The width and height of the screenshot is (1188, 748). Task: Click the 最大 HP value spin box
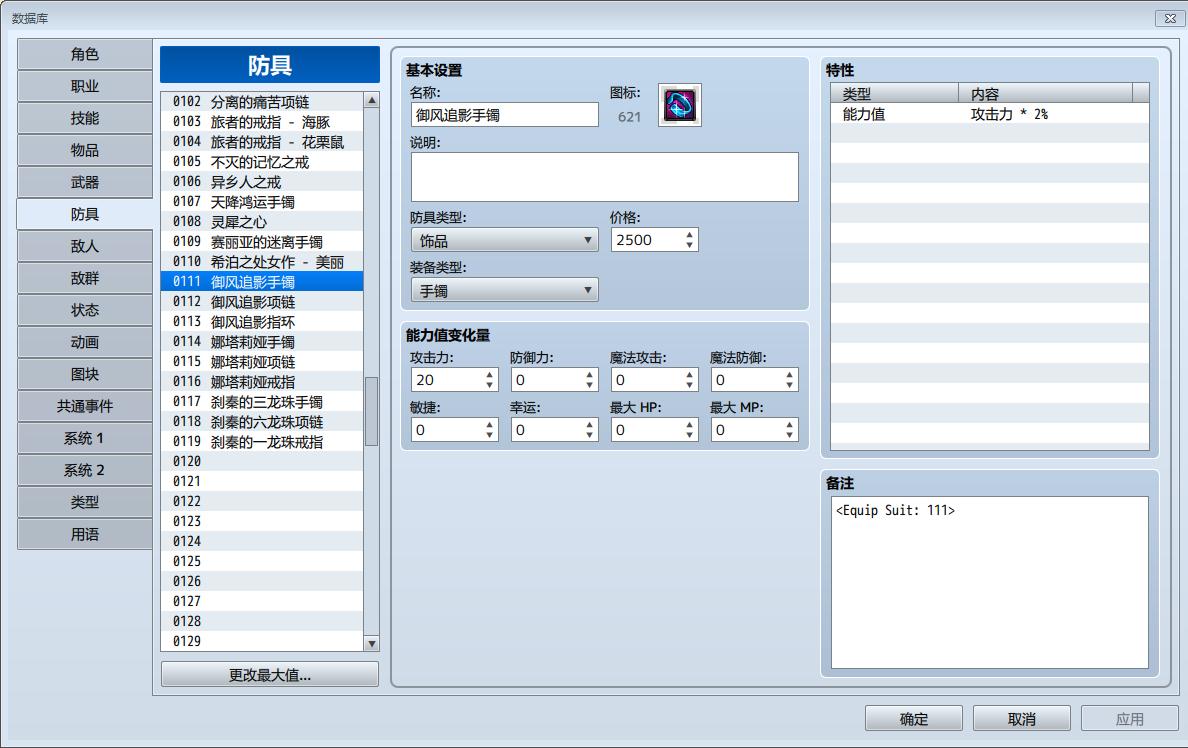pos(654,430)
